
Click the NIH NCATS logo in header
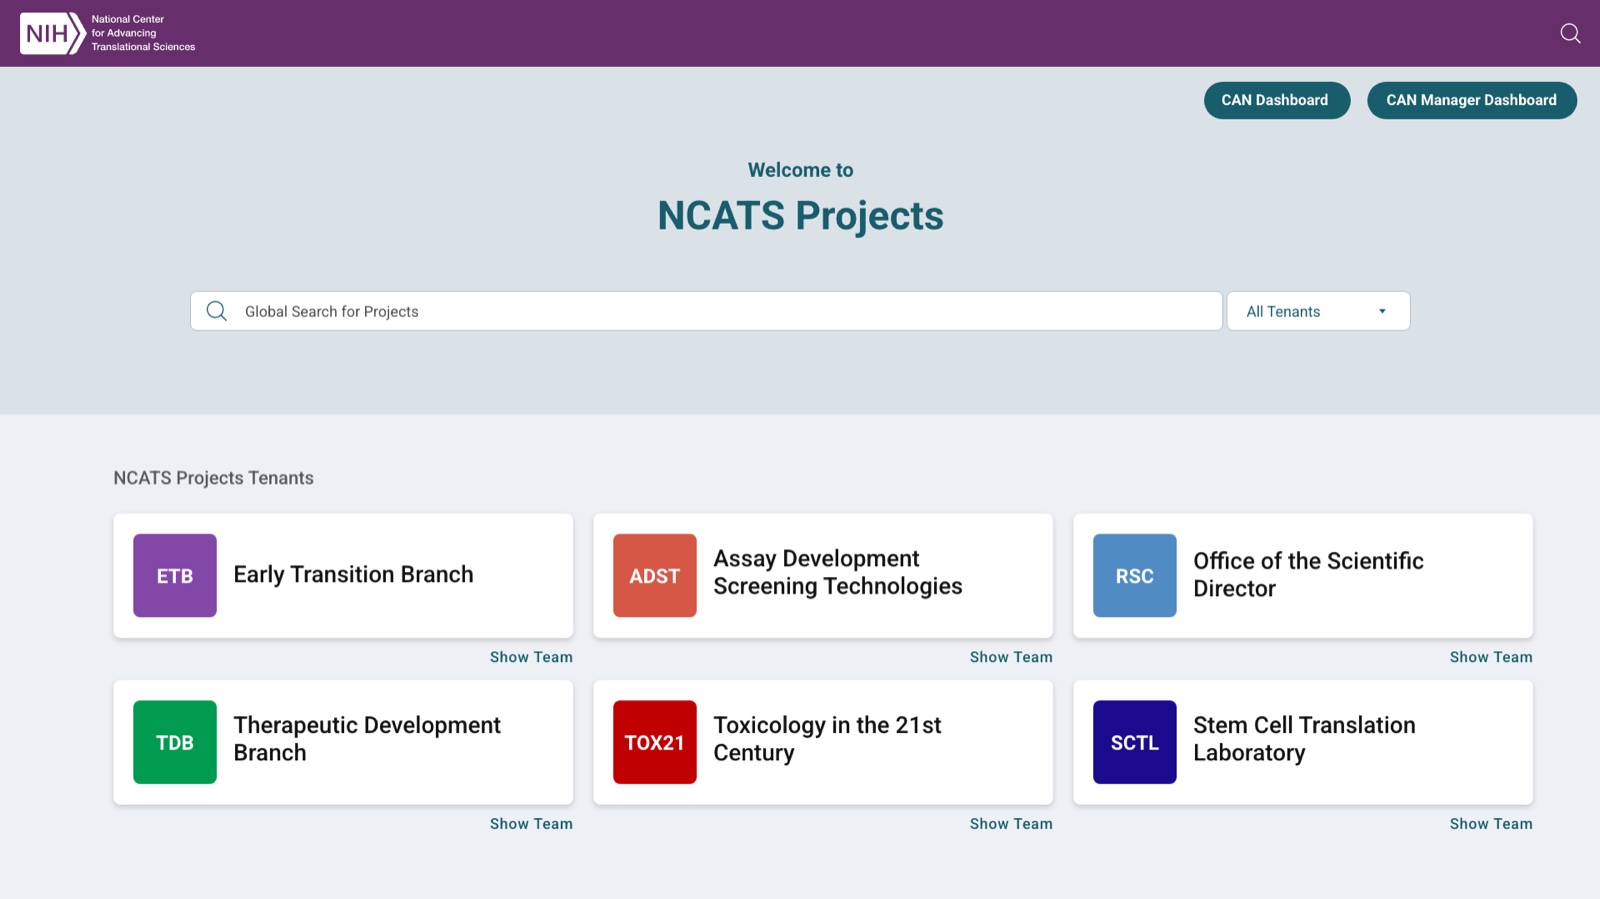[x=107, y=33]
